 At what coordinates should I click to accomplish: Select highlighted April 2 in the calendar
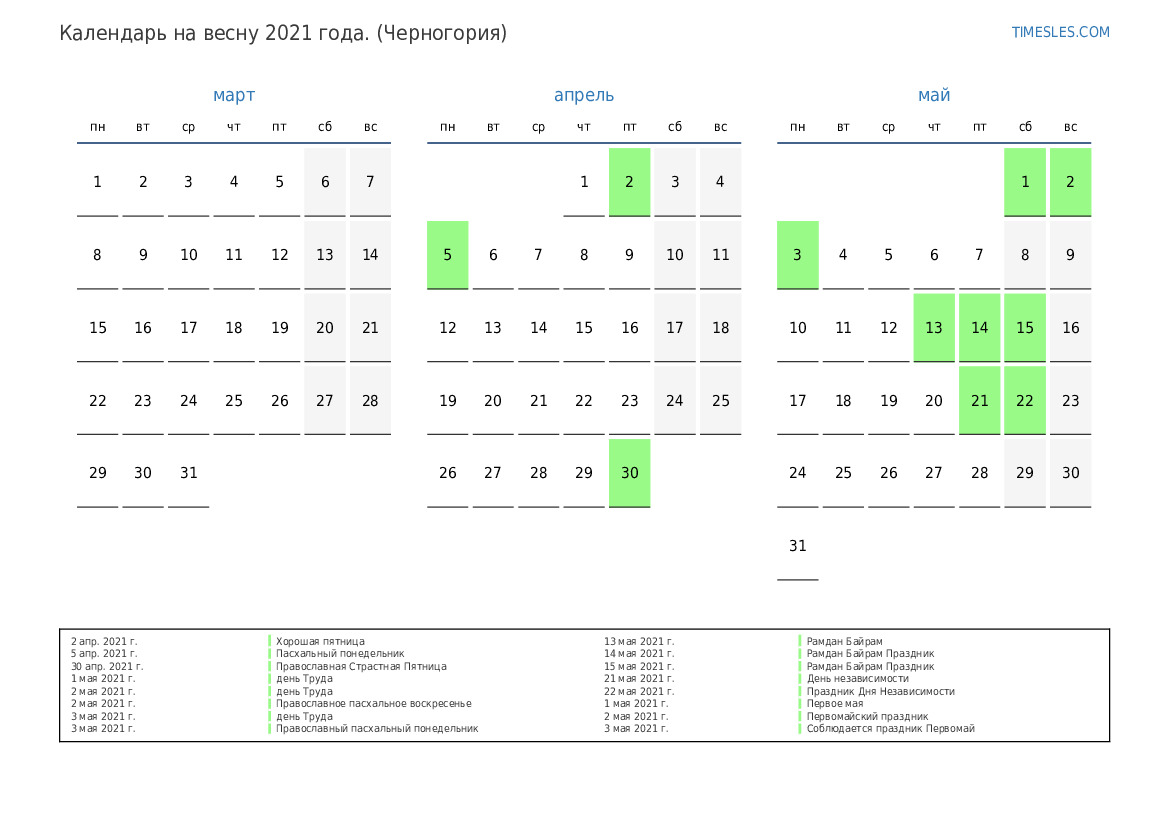point(629,182)
